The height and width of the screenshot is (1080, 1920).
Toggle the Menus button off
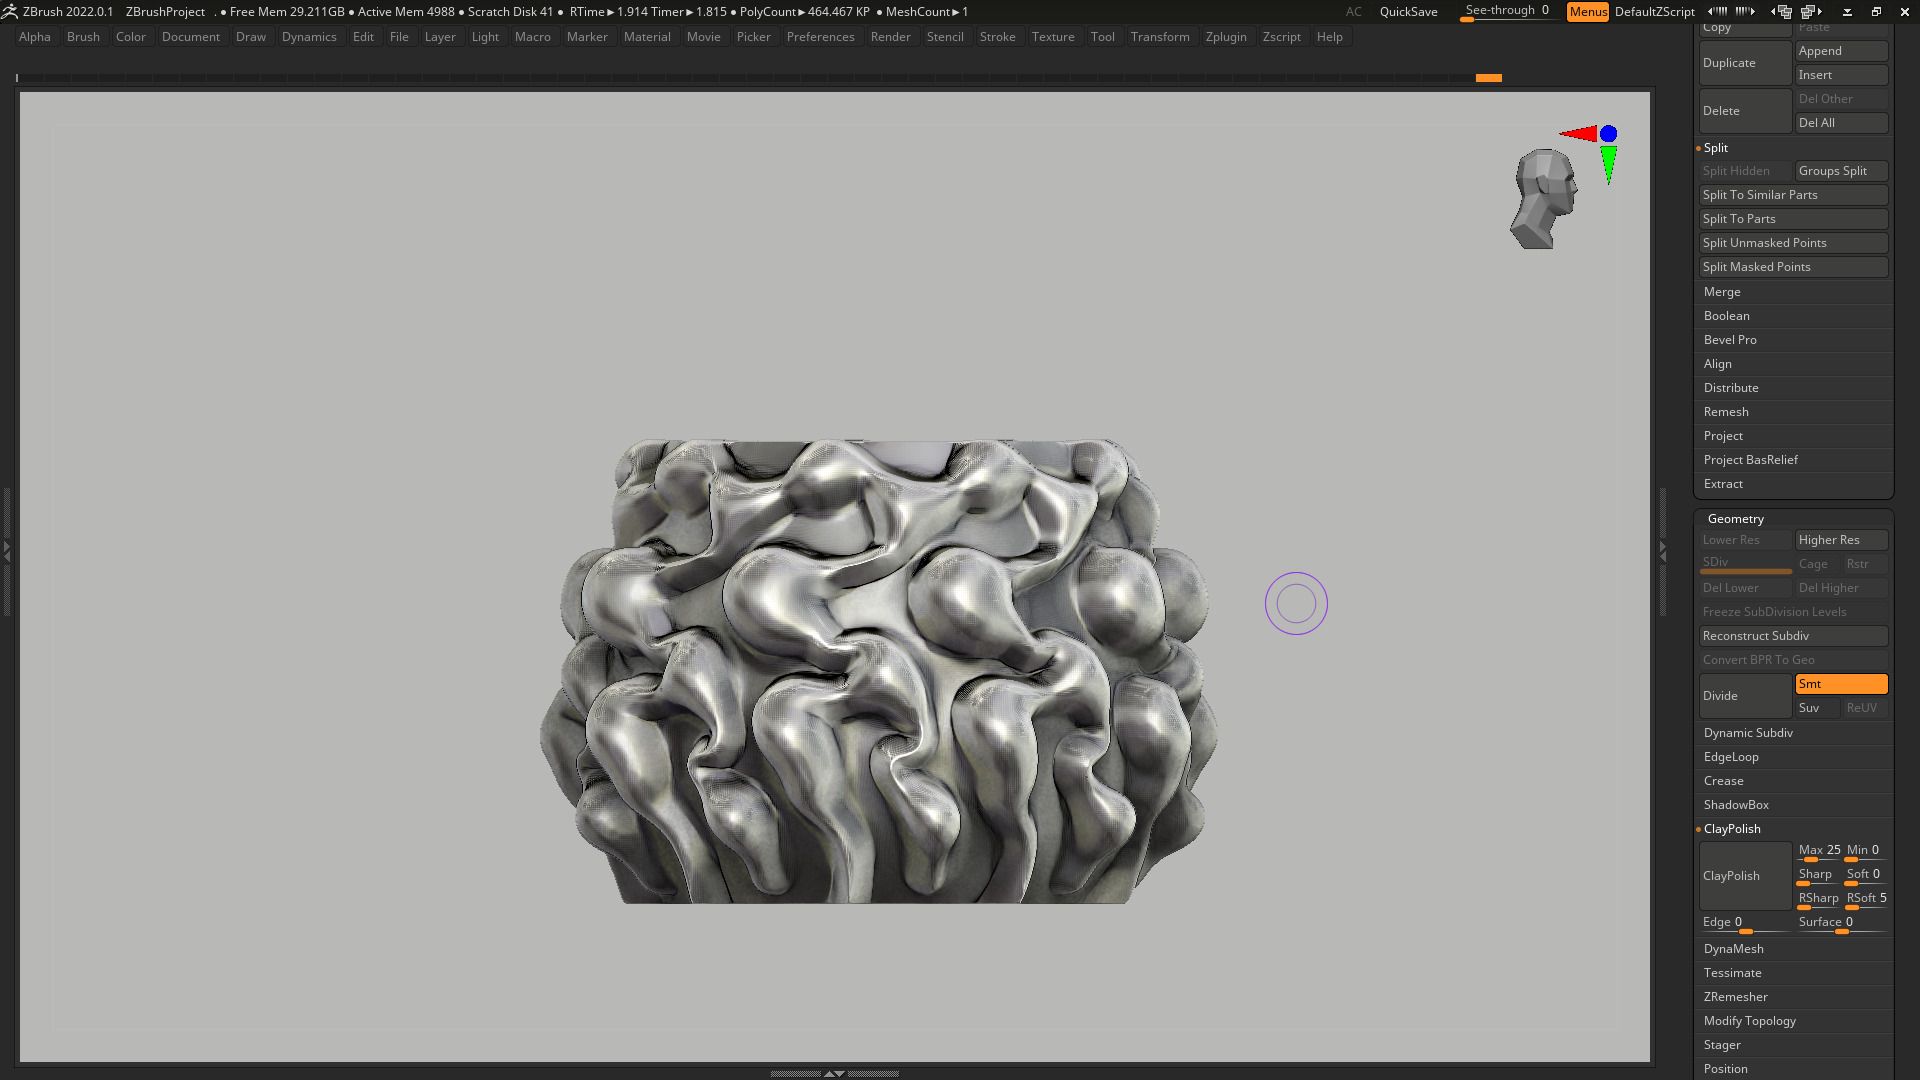[1587, 11]
